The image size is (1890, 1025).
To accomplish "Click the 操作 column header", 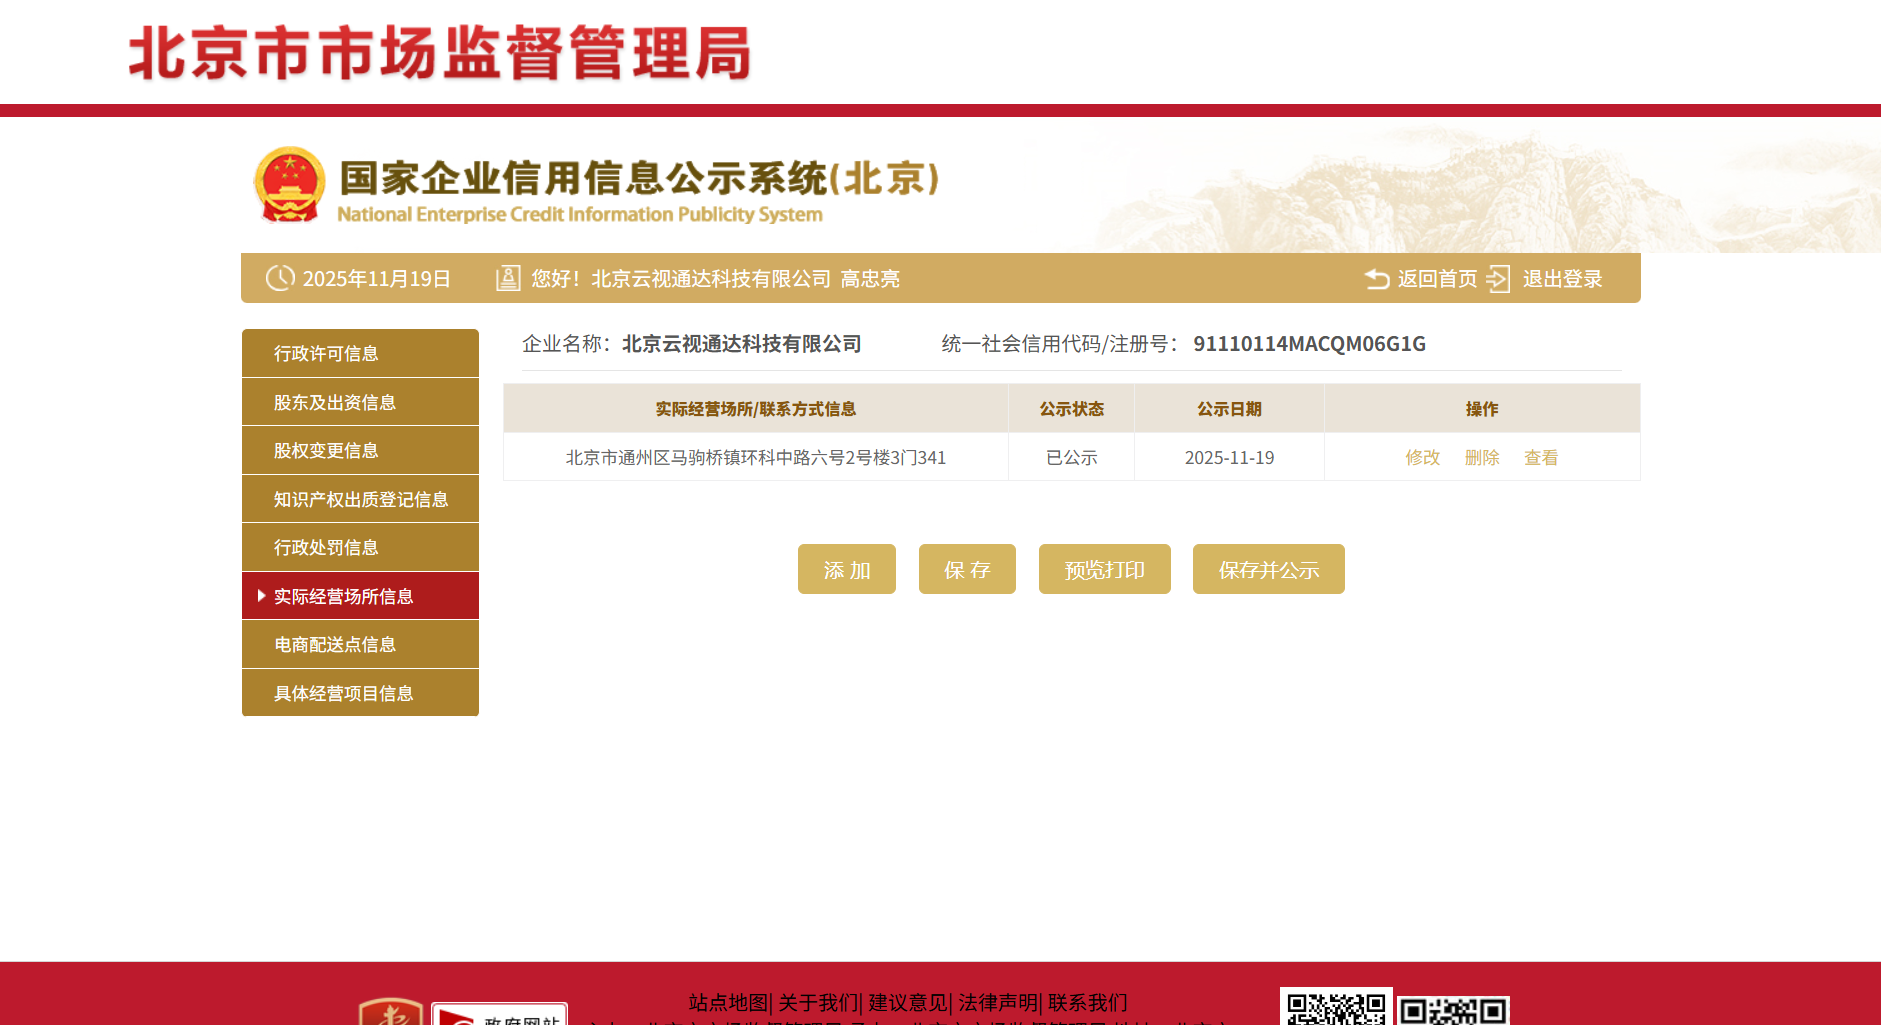I will coord(1482,409).
